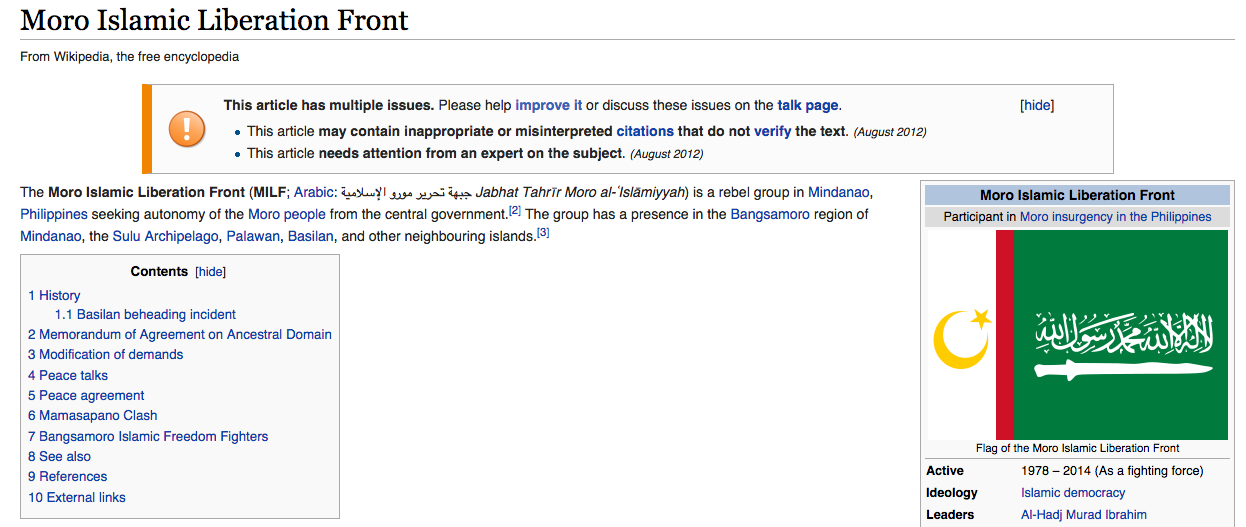This screenshot has width=1246, height=527.
Task: Collapse the Contents table with hide
Action: pos(210,272)
